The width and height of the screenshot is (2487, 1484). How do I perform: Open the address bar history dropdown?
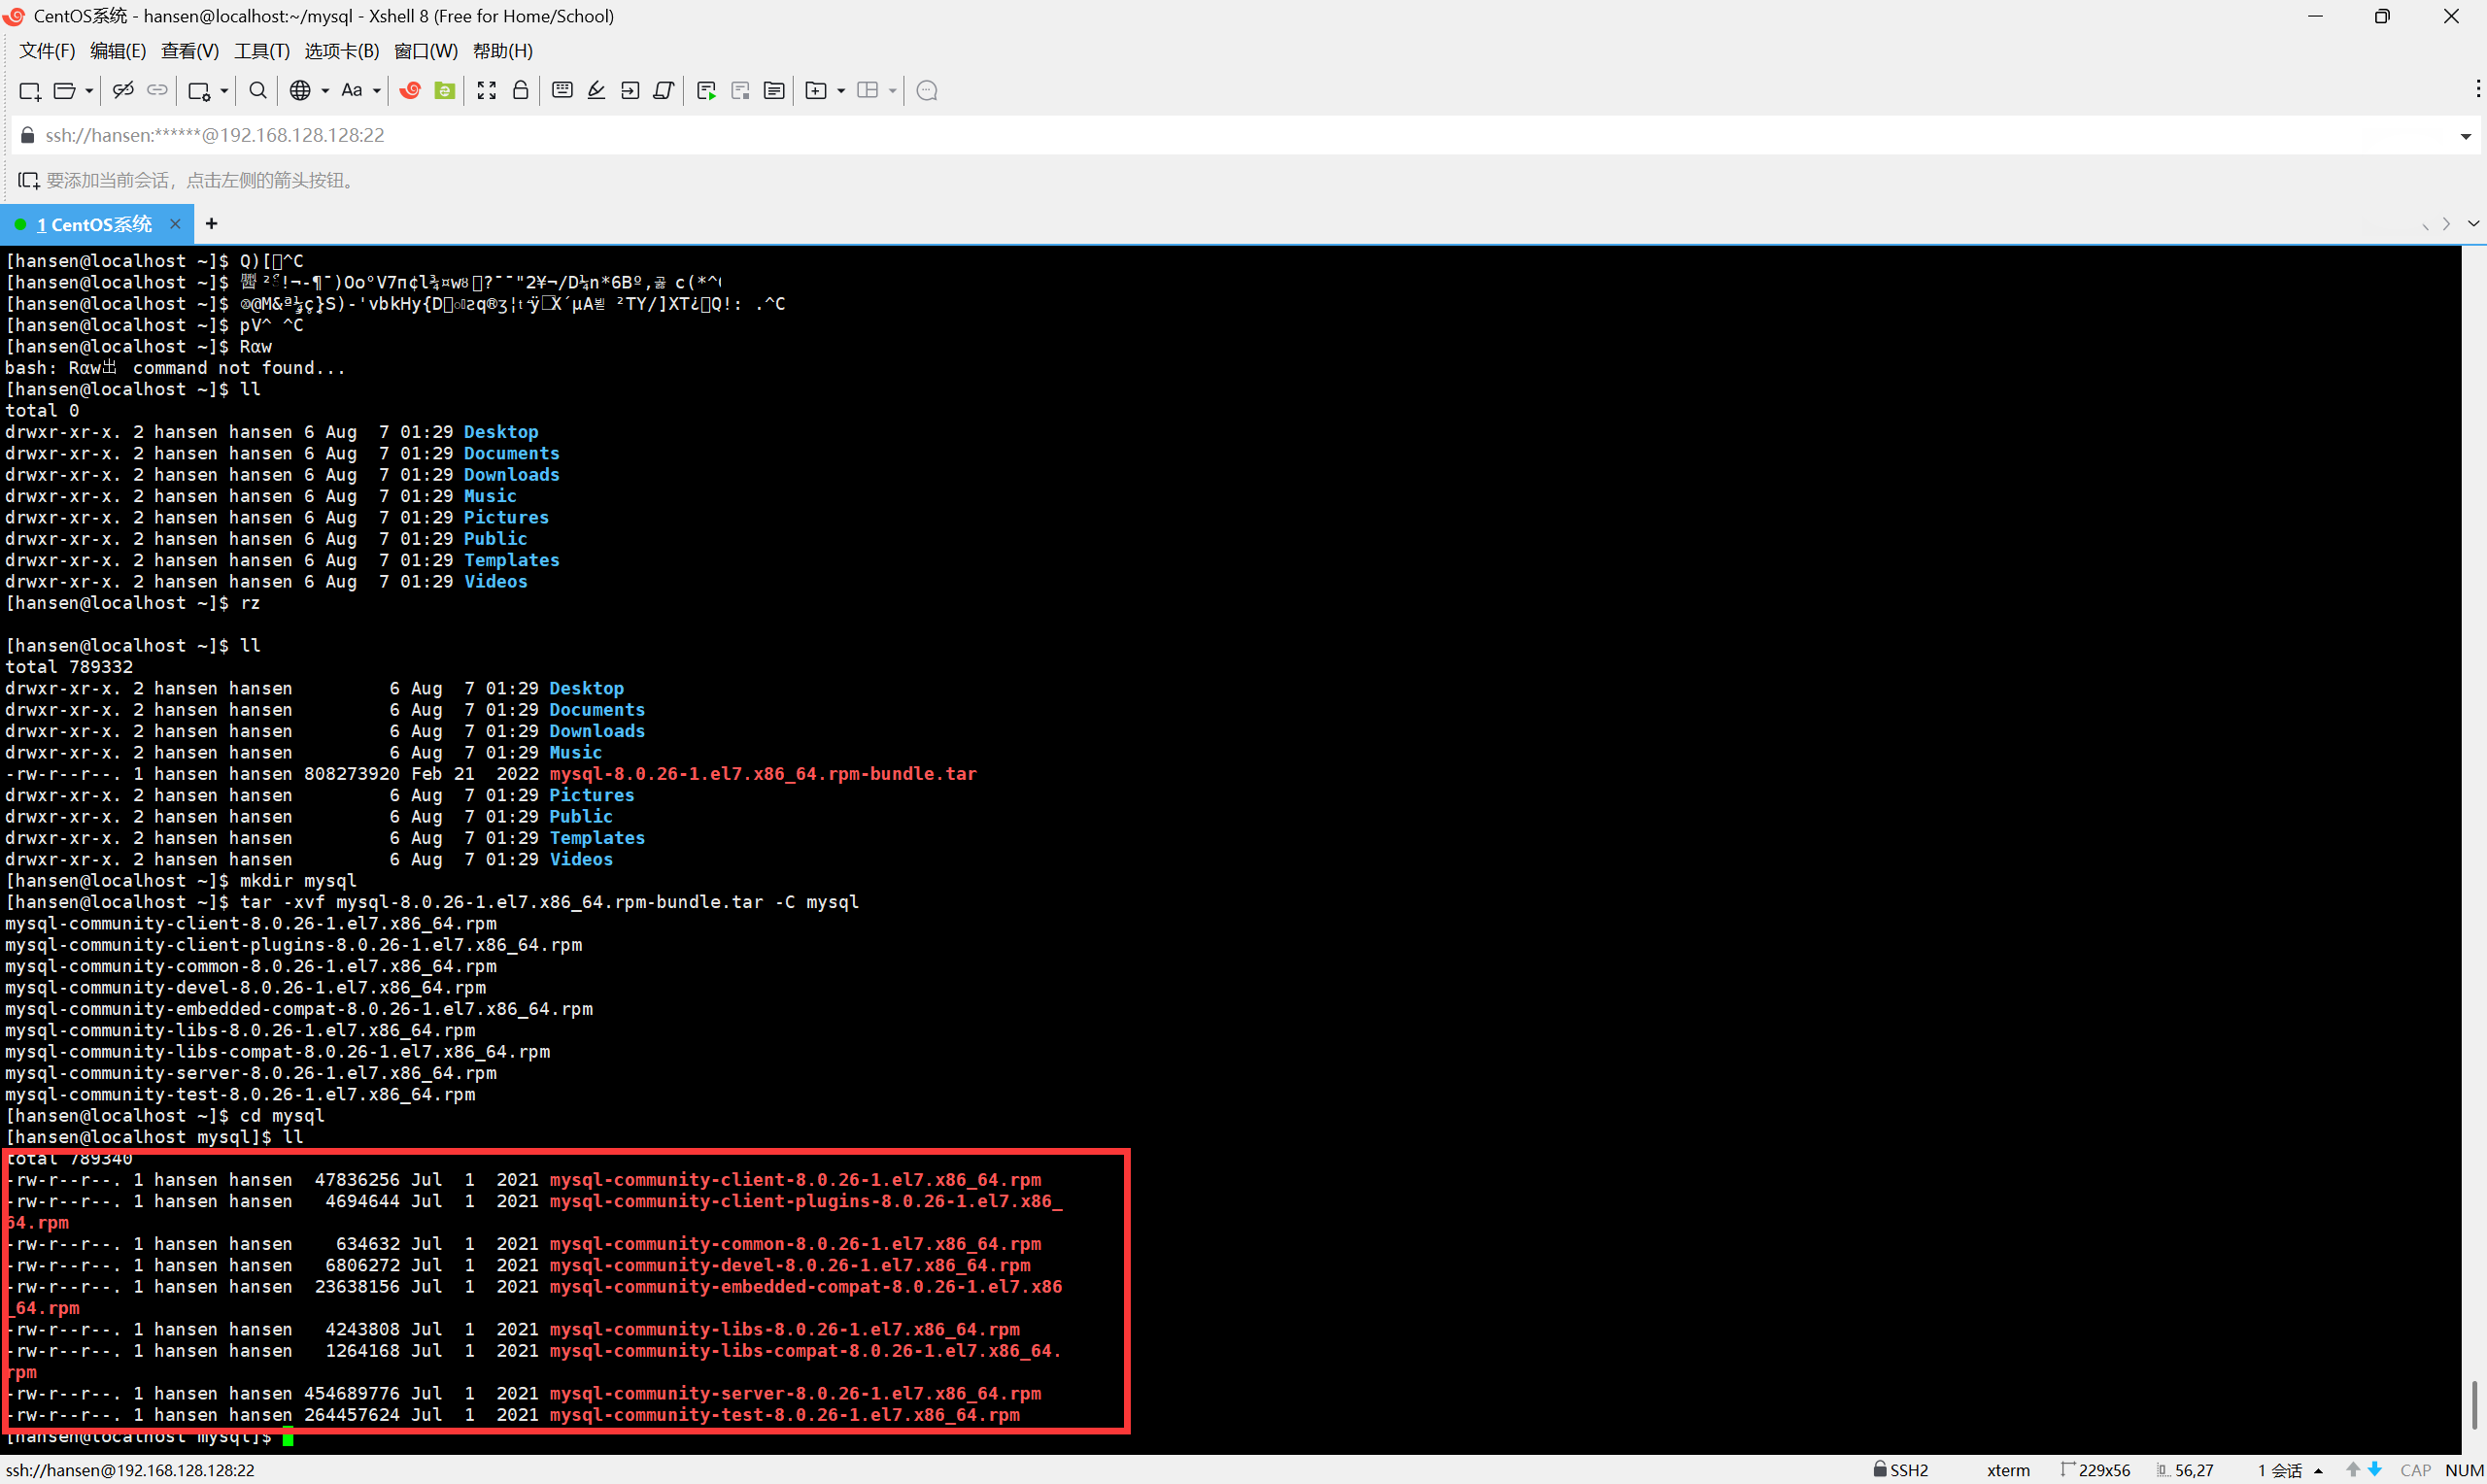2465,136
